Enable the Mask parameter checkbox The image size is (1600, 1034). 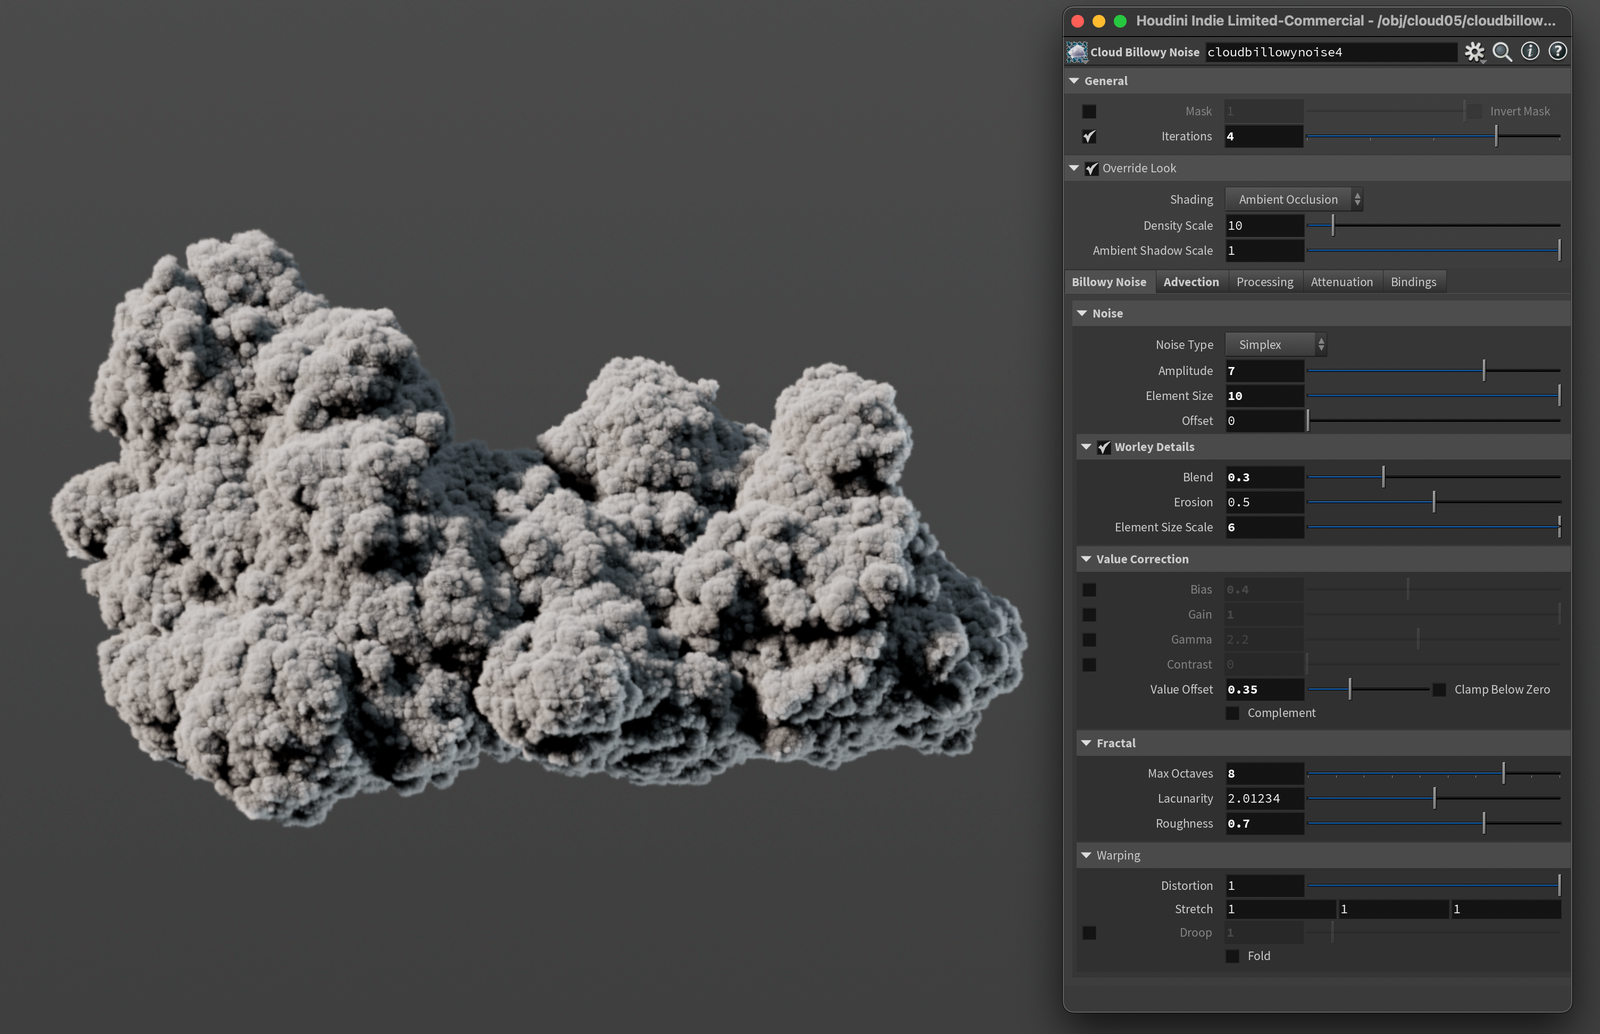pyautogui.click(x=1088, y=110)
